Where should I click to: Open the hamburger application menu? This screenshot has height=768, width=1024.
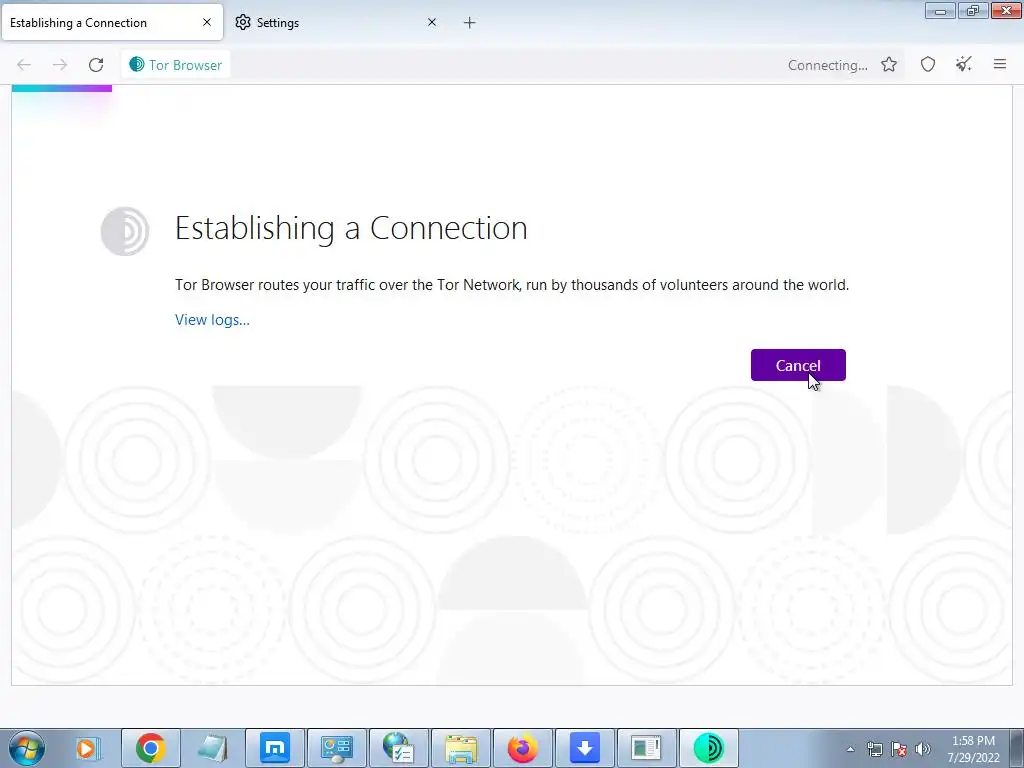pyautogui.click(x=1000, y=64)
